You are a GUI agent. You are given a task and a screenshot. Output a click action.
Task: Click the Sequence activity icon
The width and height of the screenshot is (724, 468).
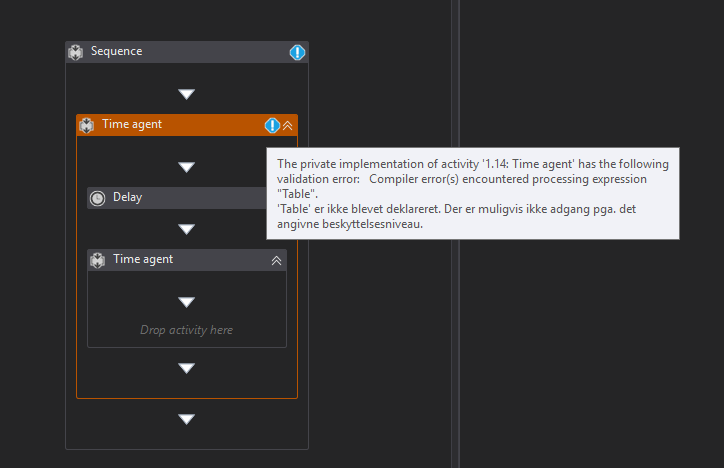pyautogui.click(x=76, y=52)
